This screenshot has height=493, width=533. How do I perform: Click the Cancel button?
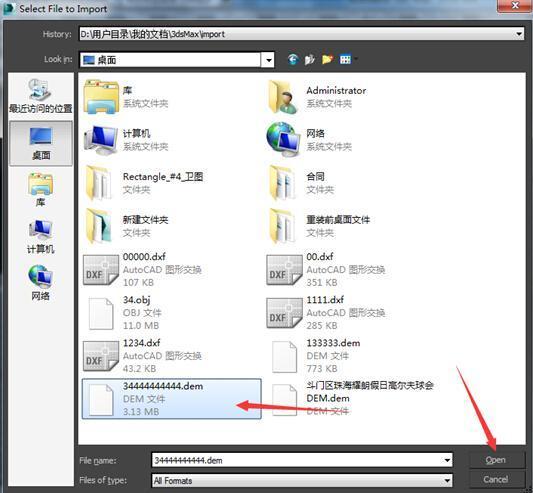point(496,479)
